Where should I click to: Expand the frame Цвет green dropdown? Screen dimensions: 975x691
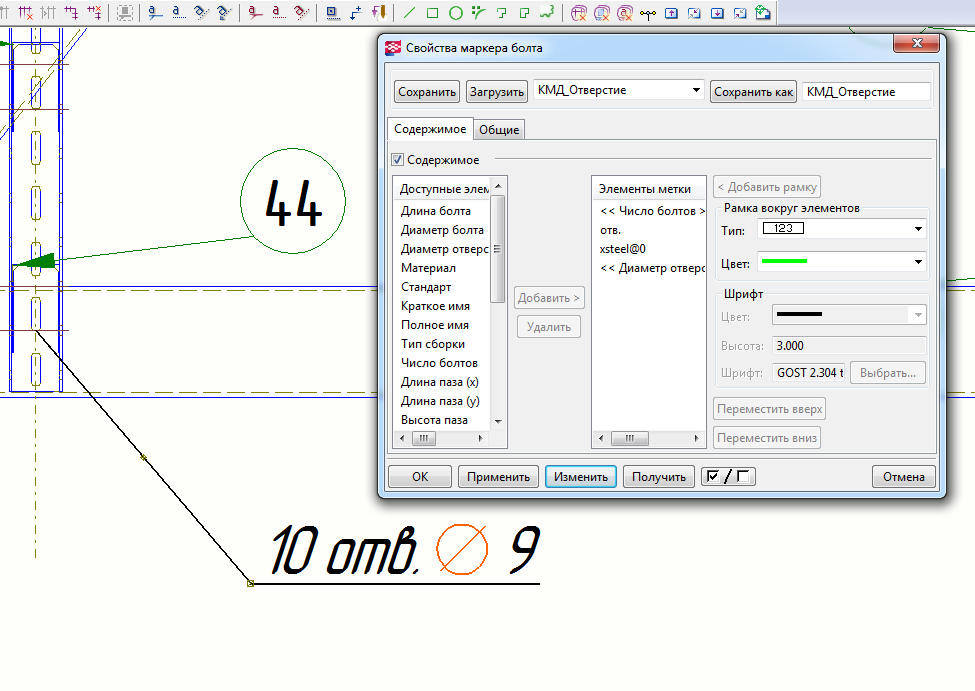[x=918, y=262]
